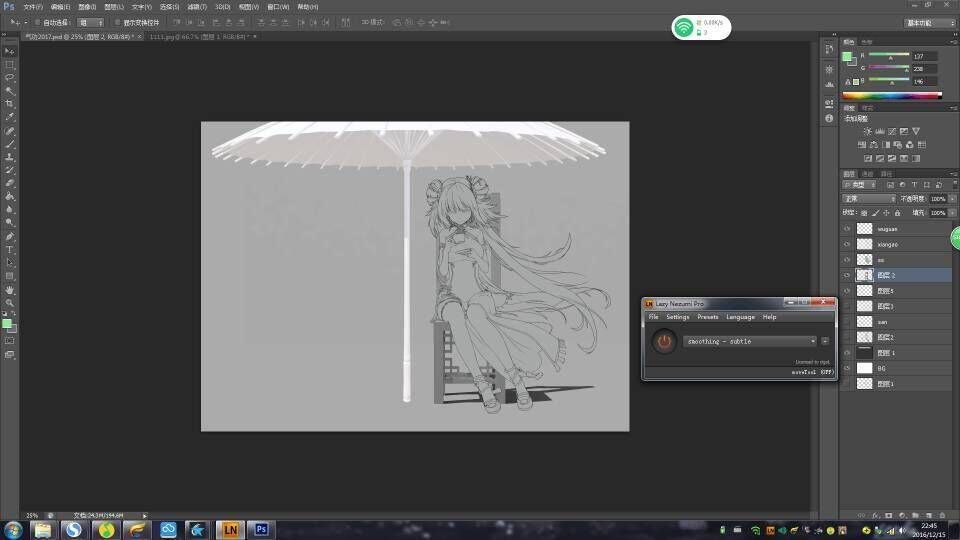This screenshot has width=960, height=540.
Task: Click the foreground color swatch in toolbox
Action: (x=7, y=324)
